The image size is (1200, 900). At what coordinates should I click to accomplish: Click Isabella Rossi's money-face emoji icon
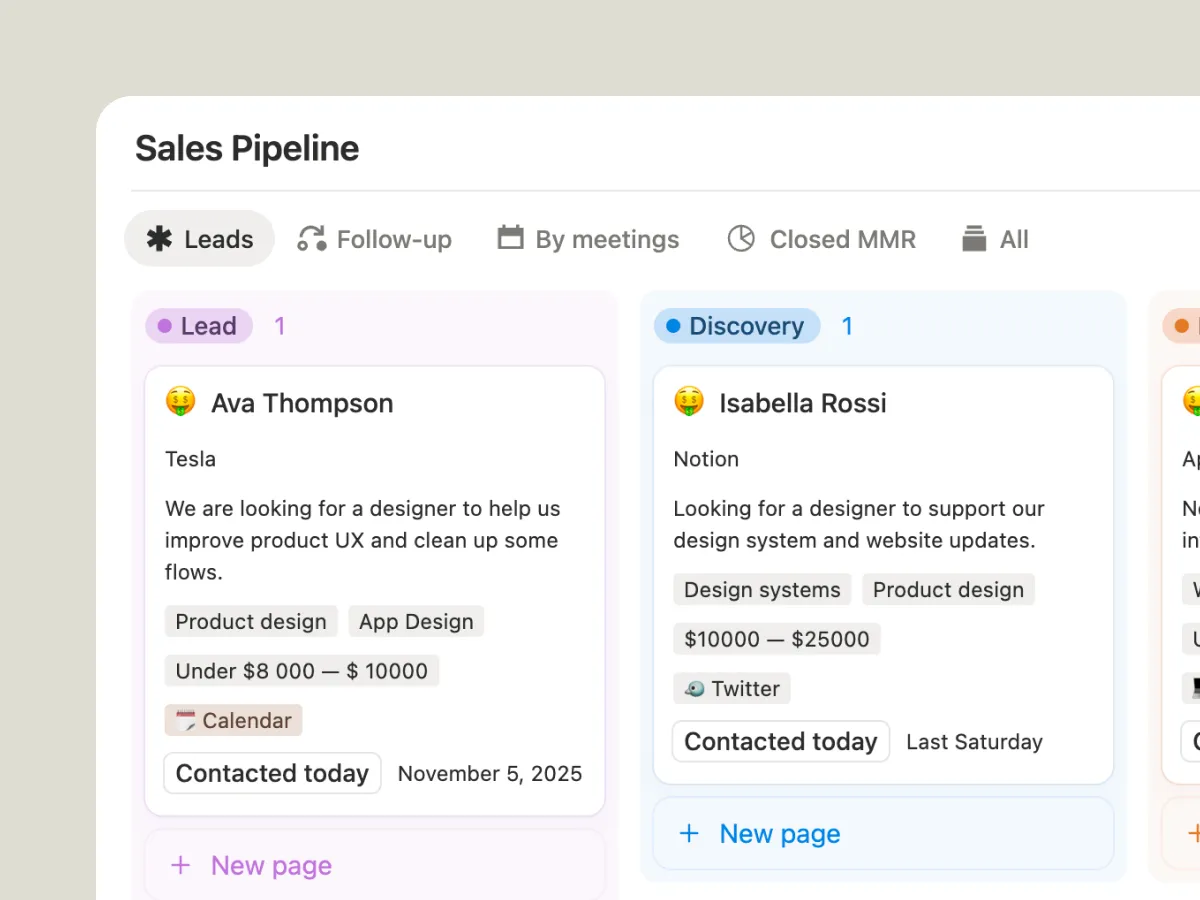pyautogui.click(x=689, y=402)
